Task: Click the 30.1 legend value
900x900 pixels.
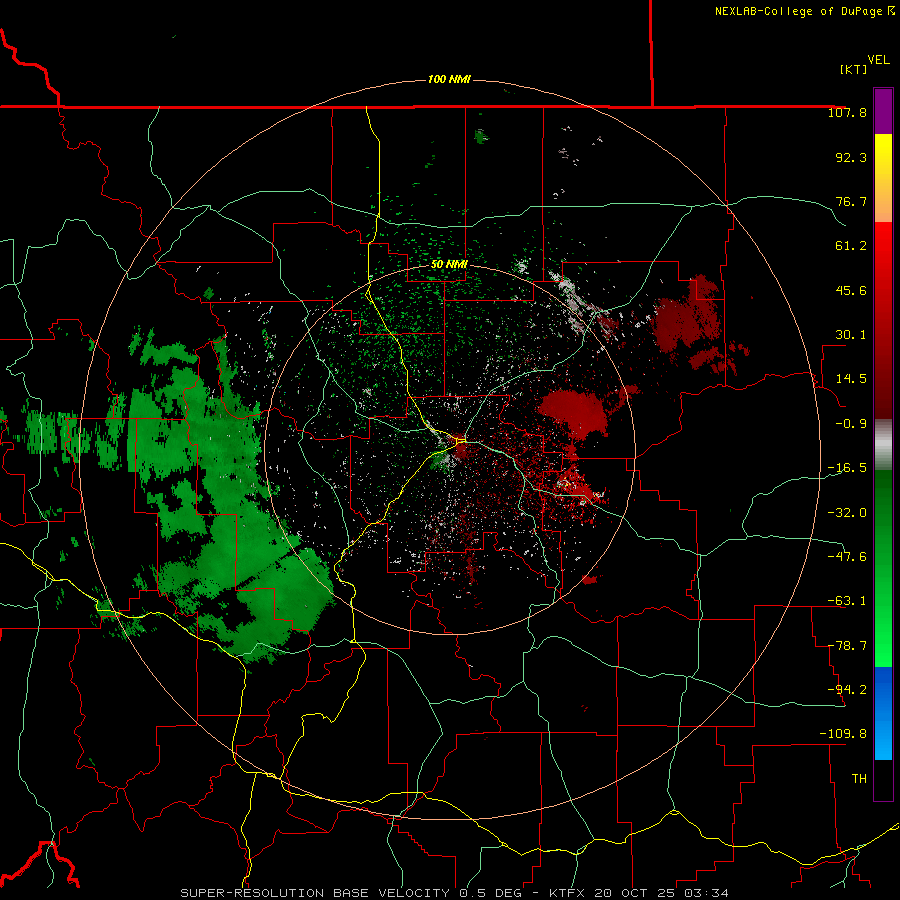Action: [851, 335]
